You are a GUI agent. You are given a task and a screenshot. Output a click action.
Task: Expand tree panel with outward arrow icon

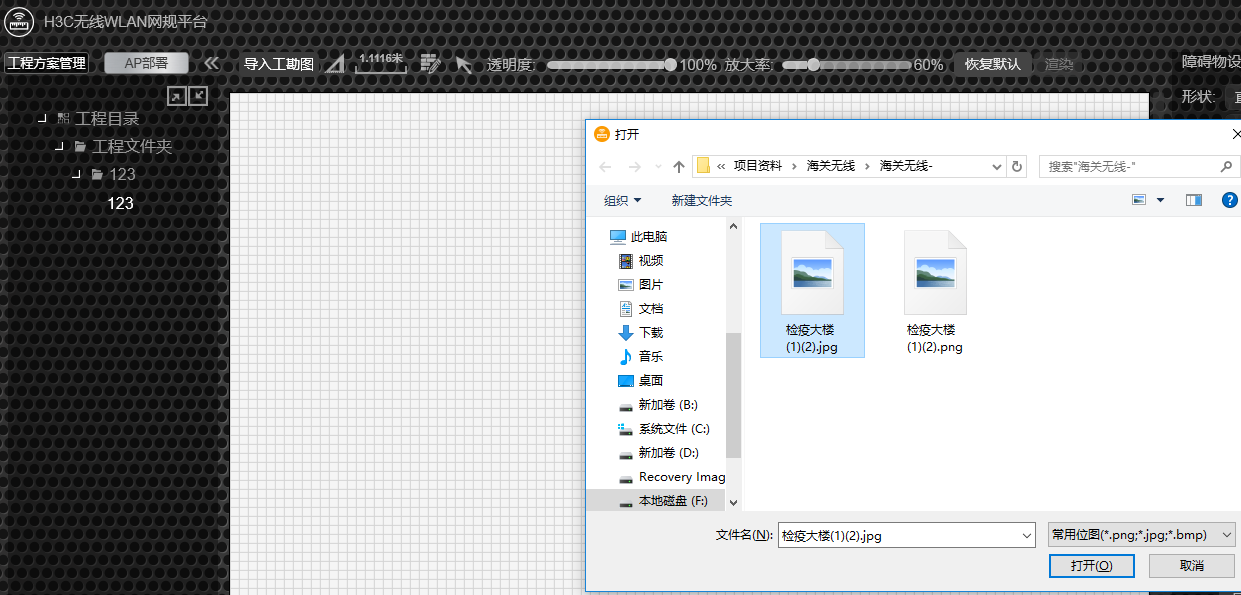point(176,95)
